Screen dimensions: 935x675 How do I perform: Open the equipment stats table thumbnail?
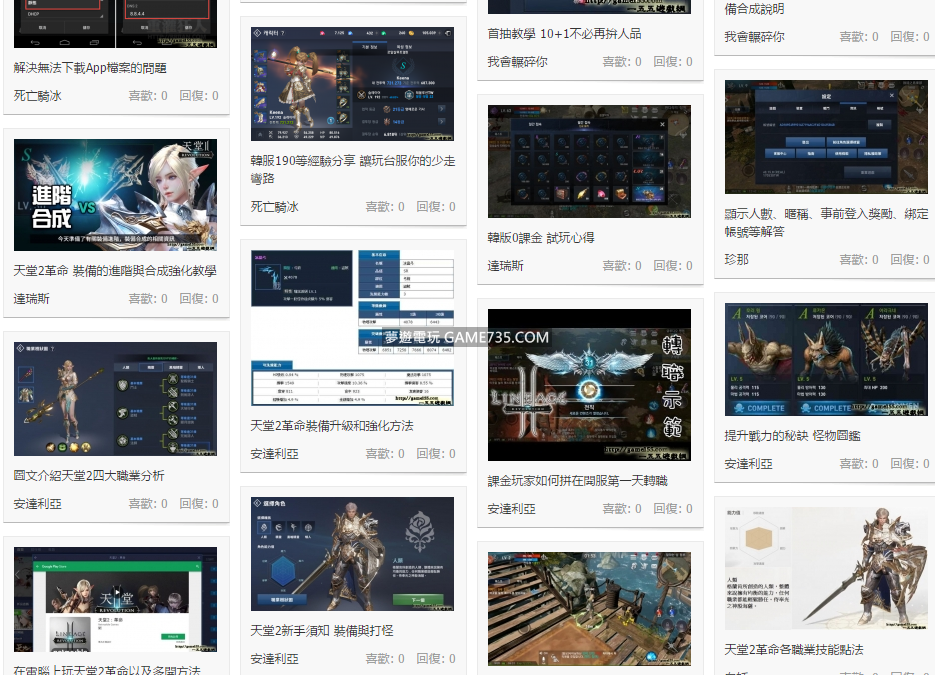point(352,329)
